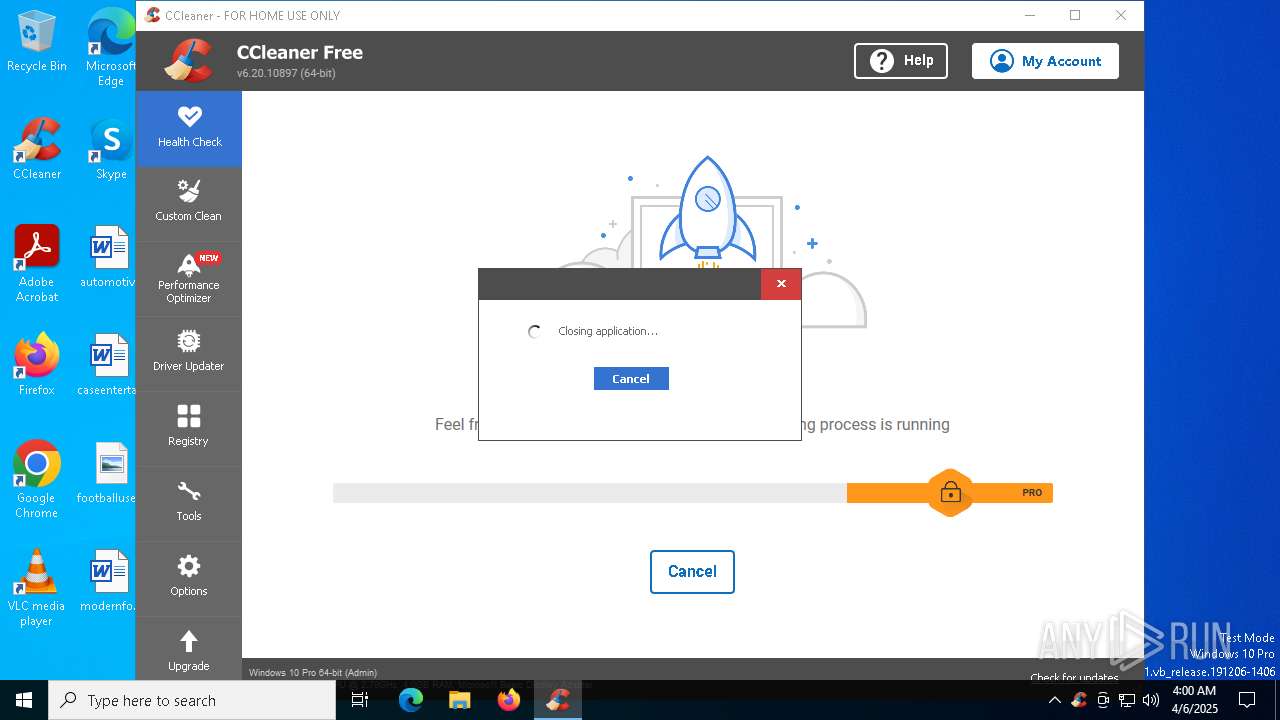Click the CCleaner logo in the header

(190, 61)
